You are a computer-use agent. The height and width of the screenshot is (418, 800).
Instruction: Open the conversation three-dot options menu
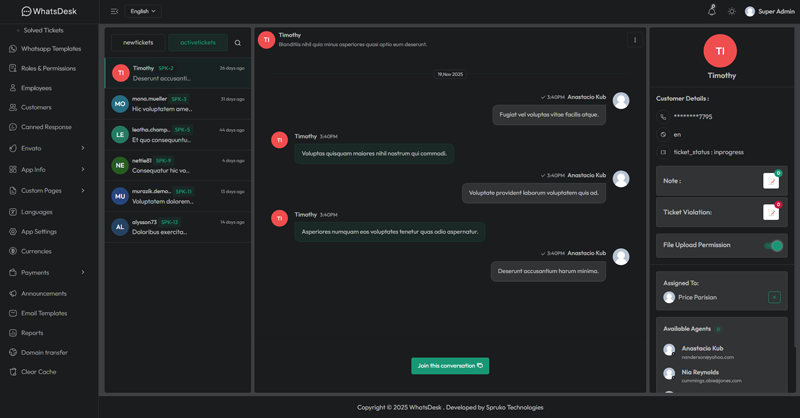(635, 41)
